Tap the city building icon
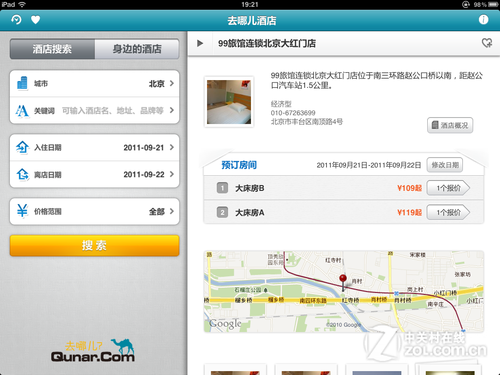The image size is (500, 375). pos(22,83)
